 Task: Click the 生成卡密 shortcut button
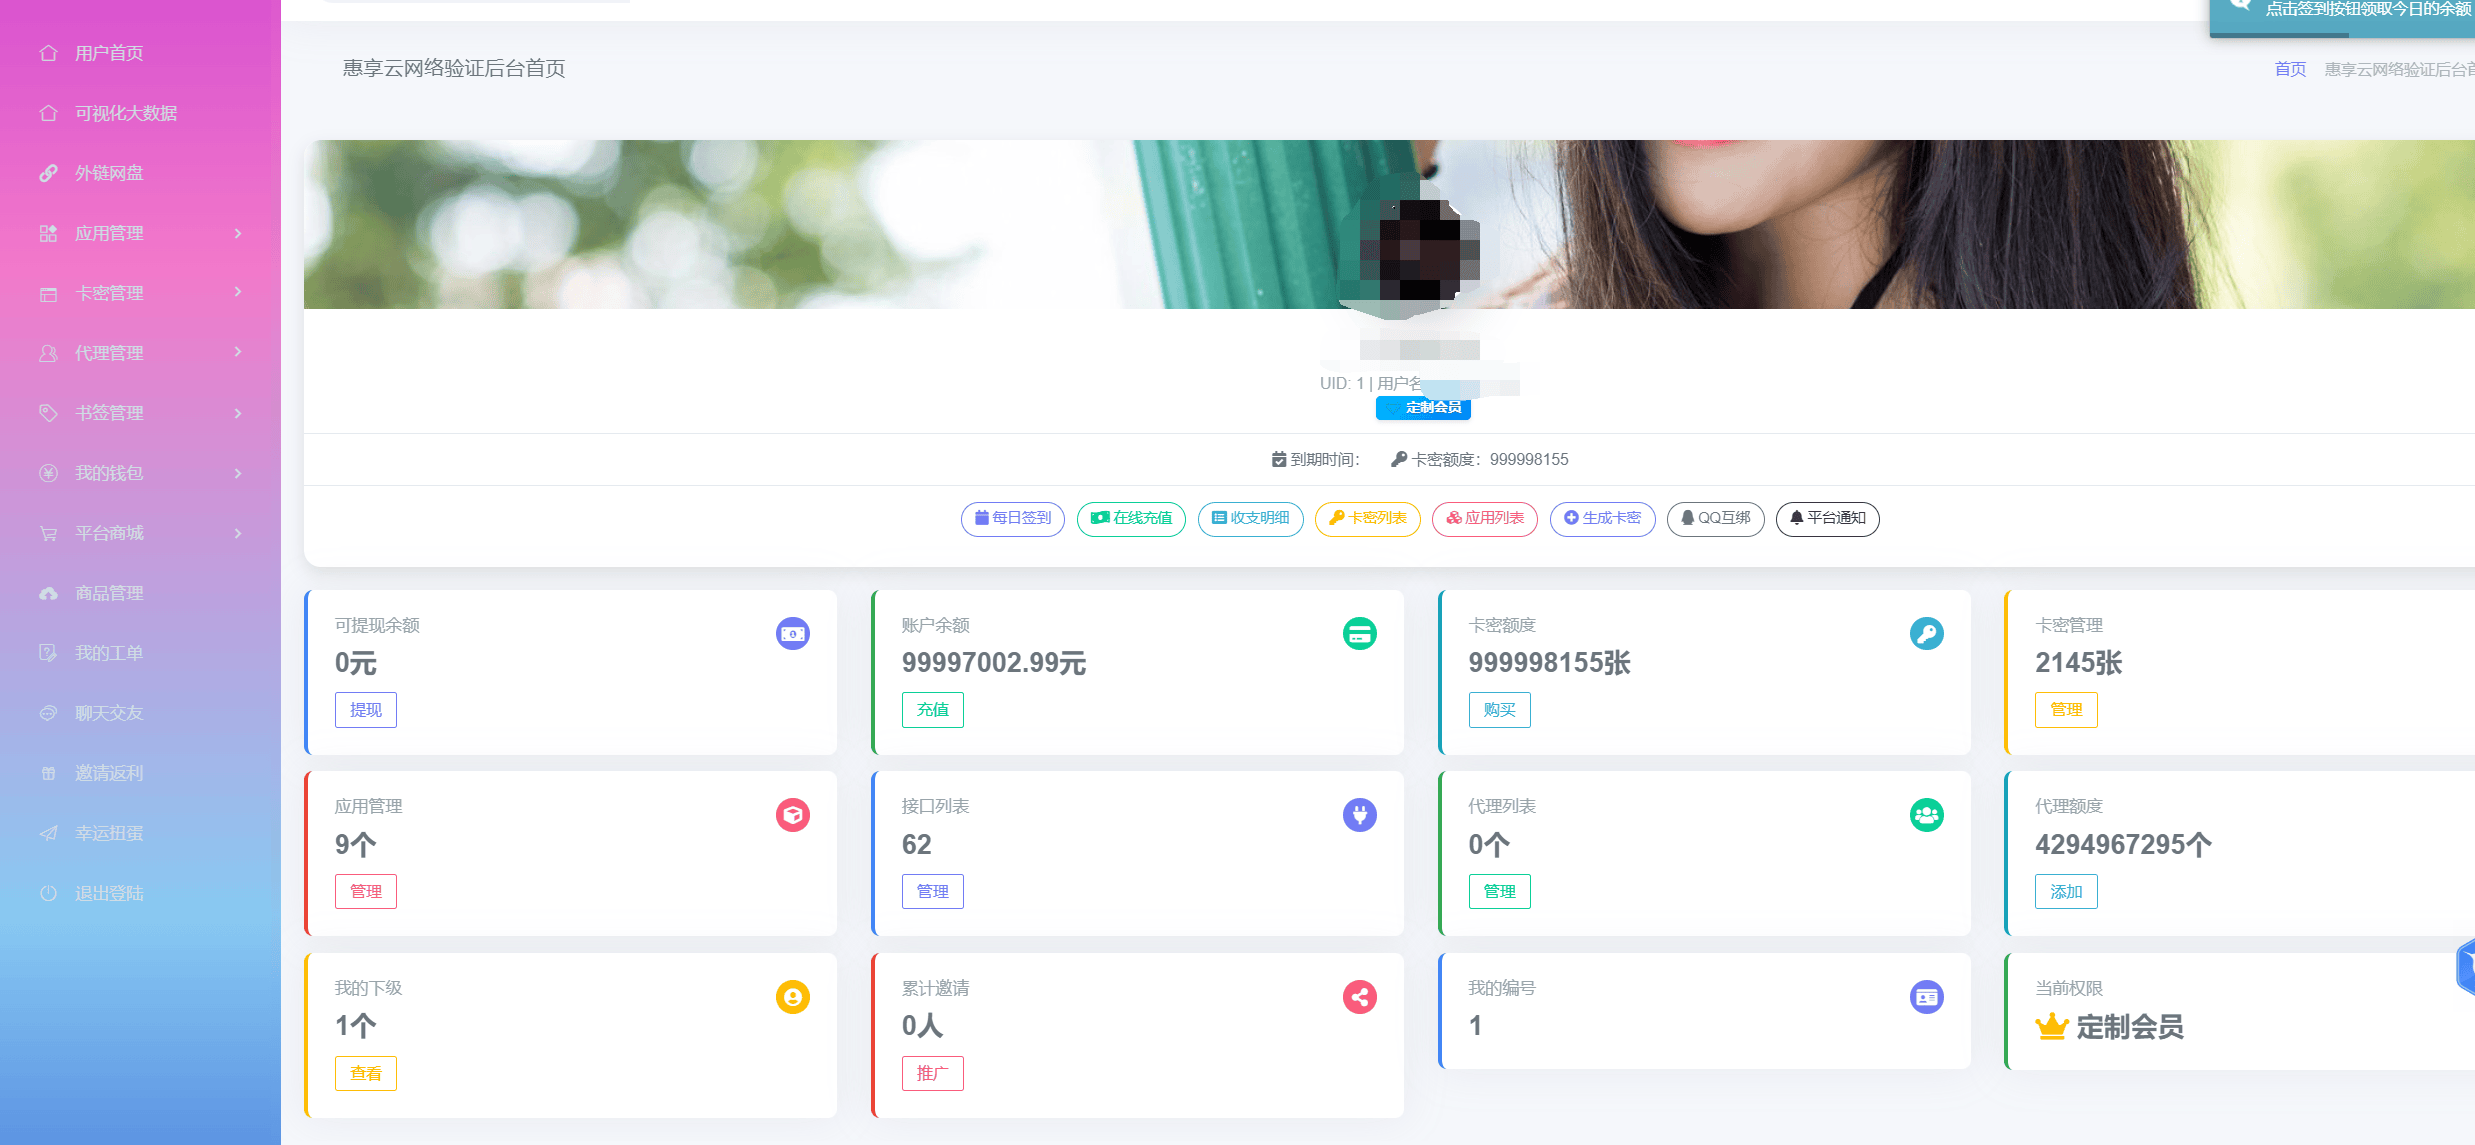coord(1602,518)
